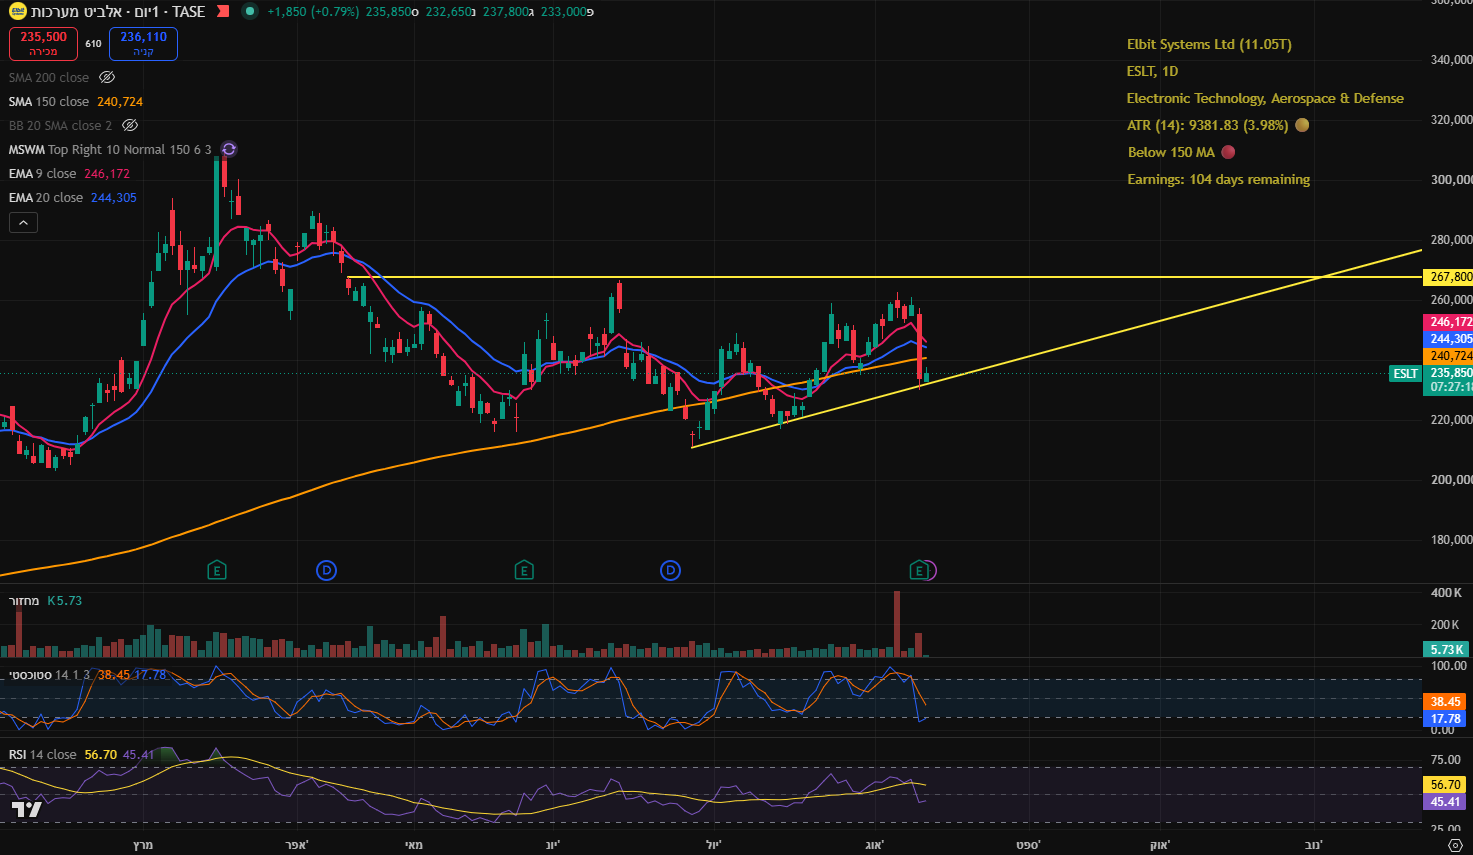
Task: Select the SMA 200 close legend name
Action: pos(49,77)
